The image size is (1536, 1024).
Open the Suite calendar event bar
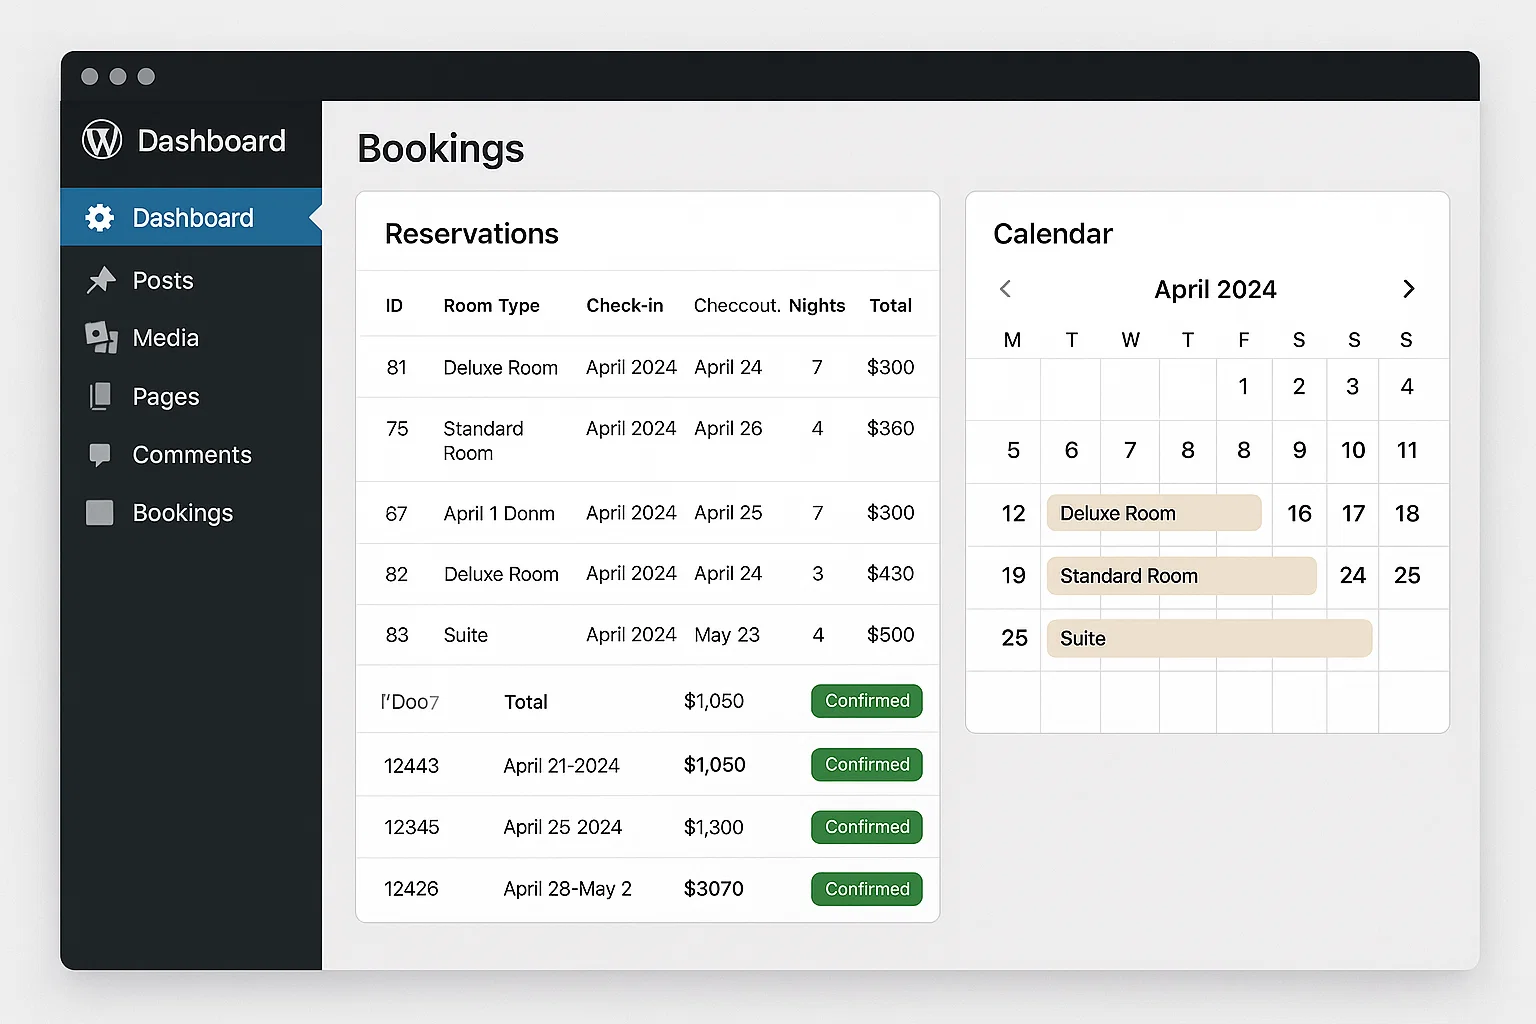1208,638
